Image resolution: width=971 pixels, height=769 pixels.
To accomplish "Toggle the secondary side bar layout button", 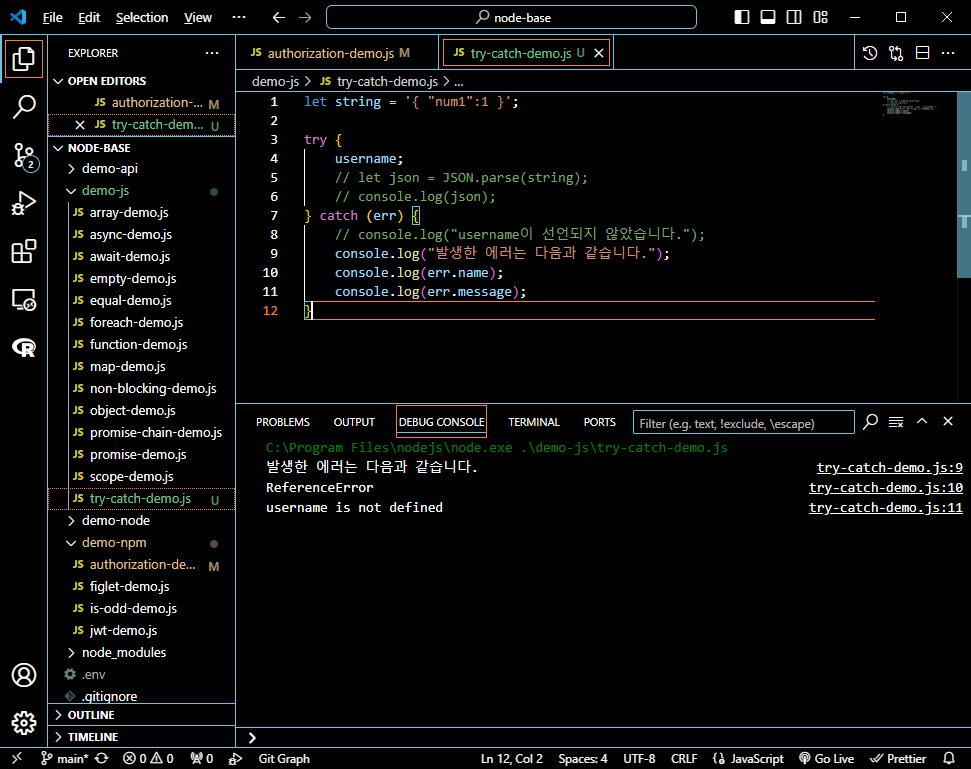I will pos(794,17).
